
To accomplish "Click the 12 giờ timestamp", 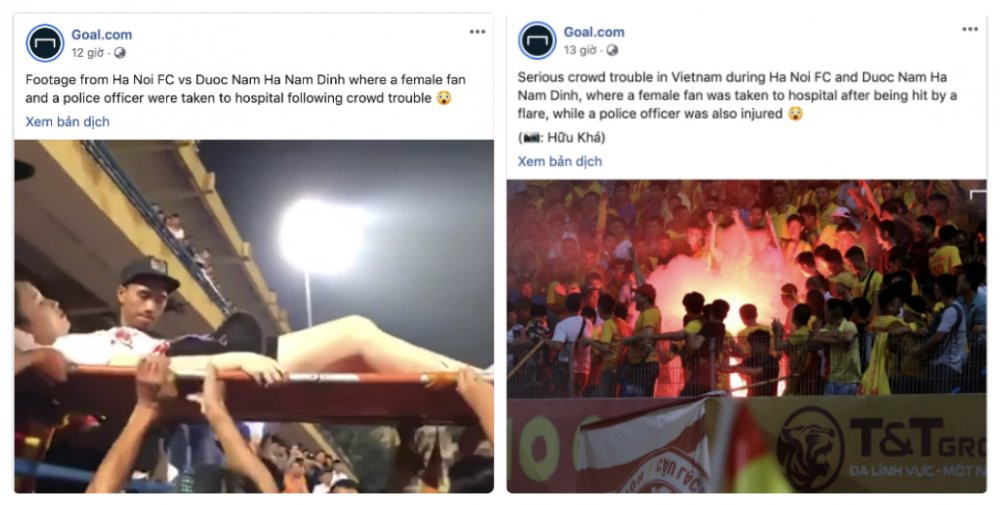I will pos(88,53).
